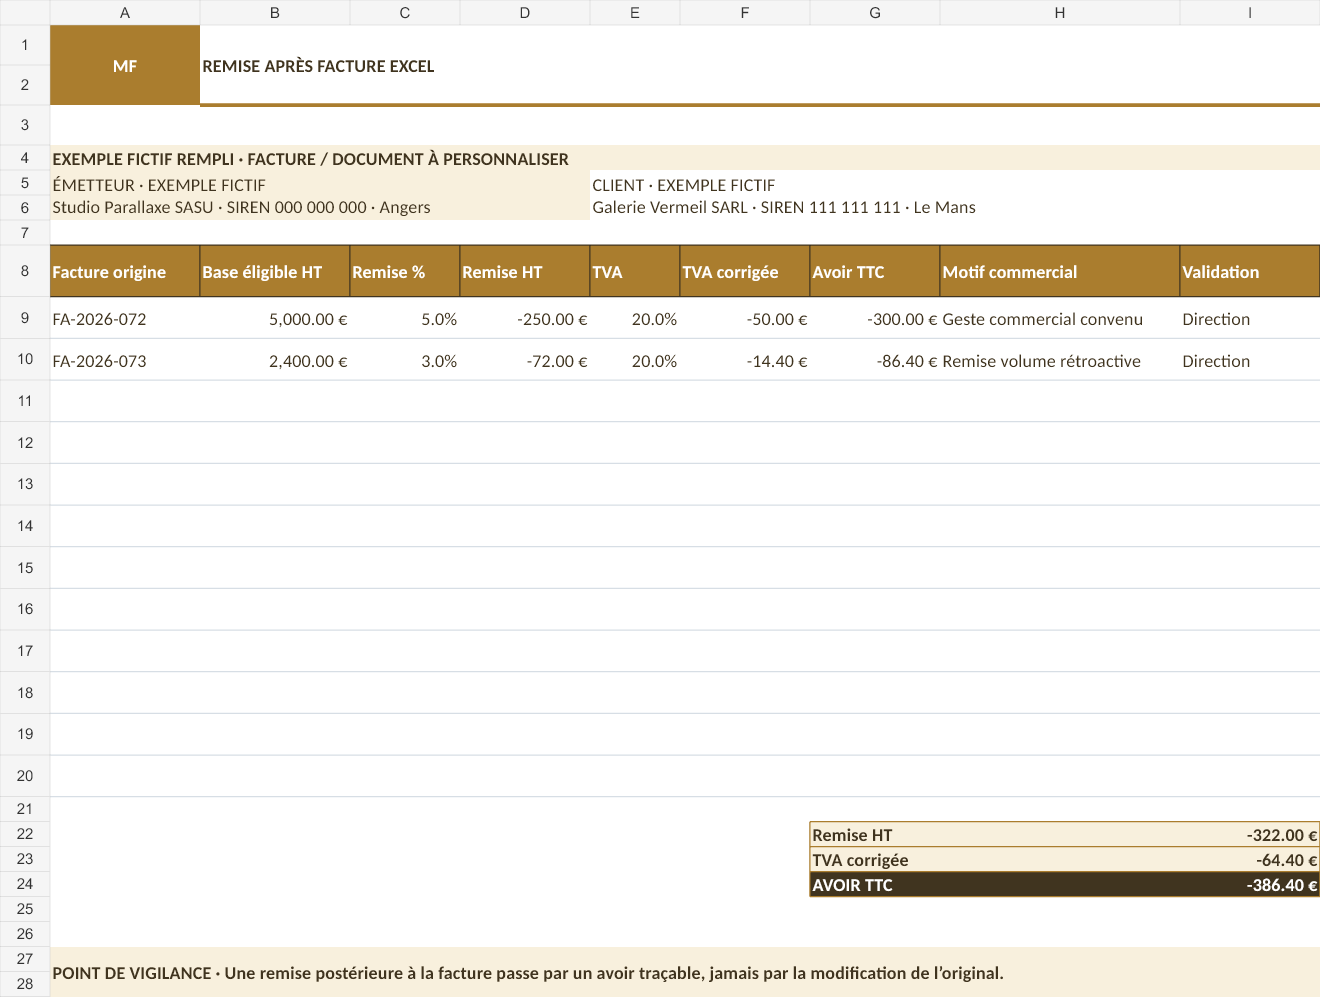The image size is (1320, 997).
Task: Select the 20.0% TVA cell for FA-2026-072
Action: (635, 318)
